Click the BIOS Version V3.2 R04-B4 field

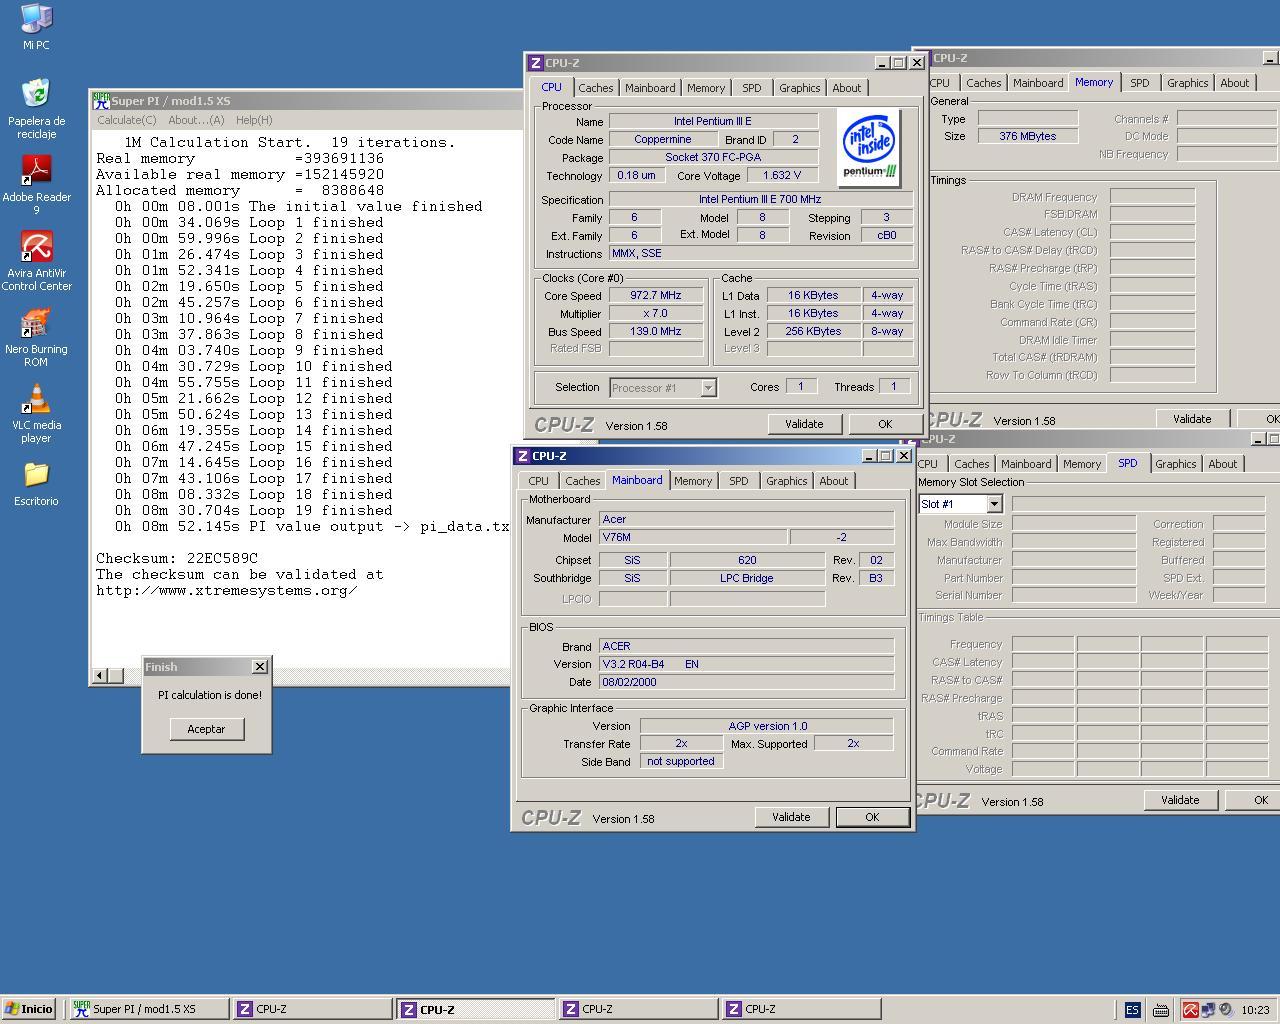(x=746, y=664)
